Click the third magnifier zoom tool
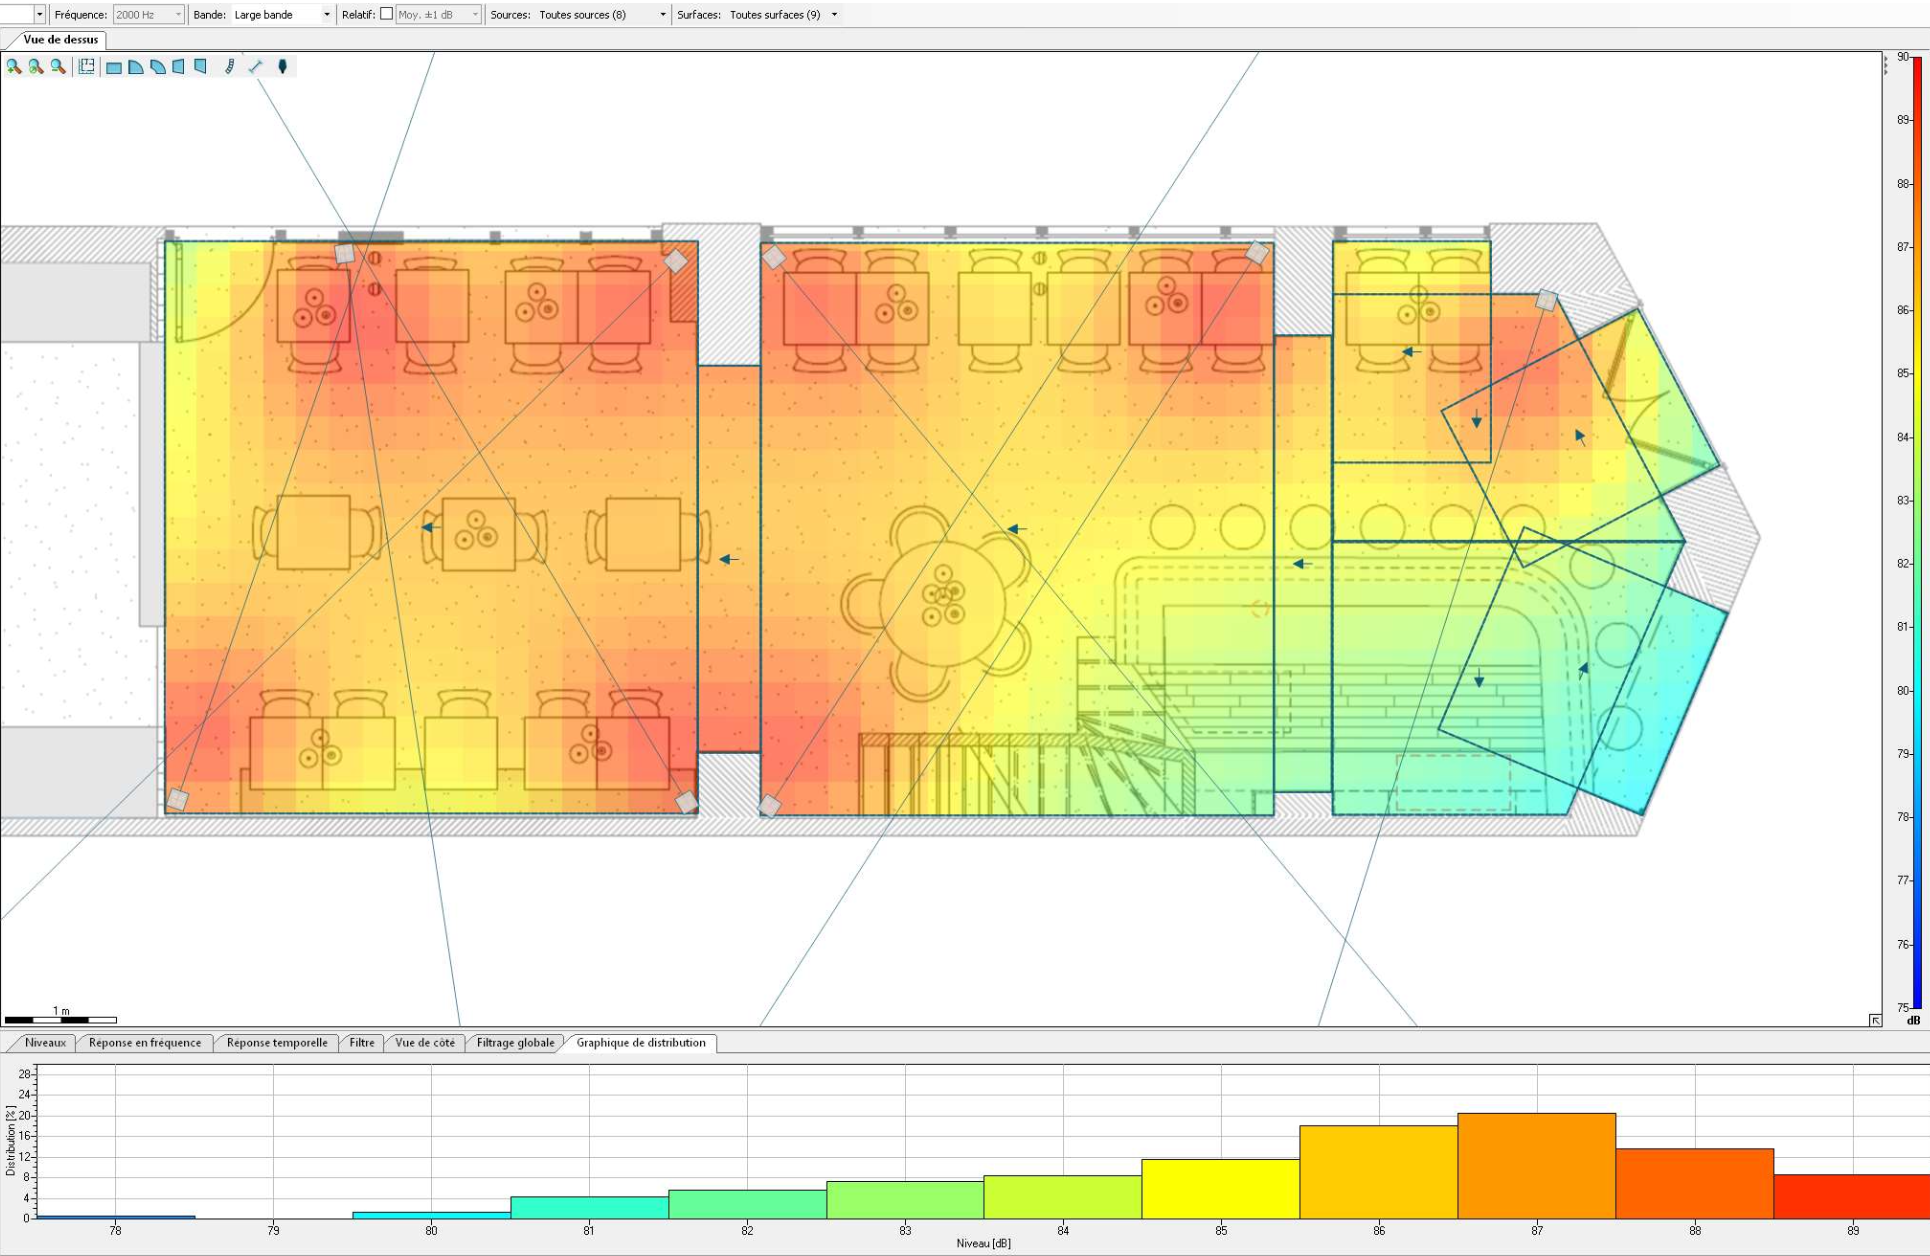 [58, 66]
